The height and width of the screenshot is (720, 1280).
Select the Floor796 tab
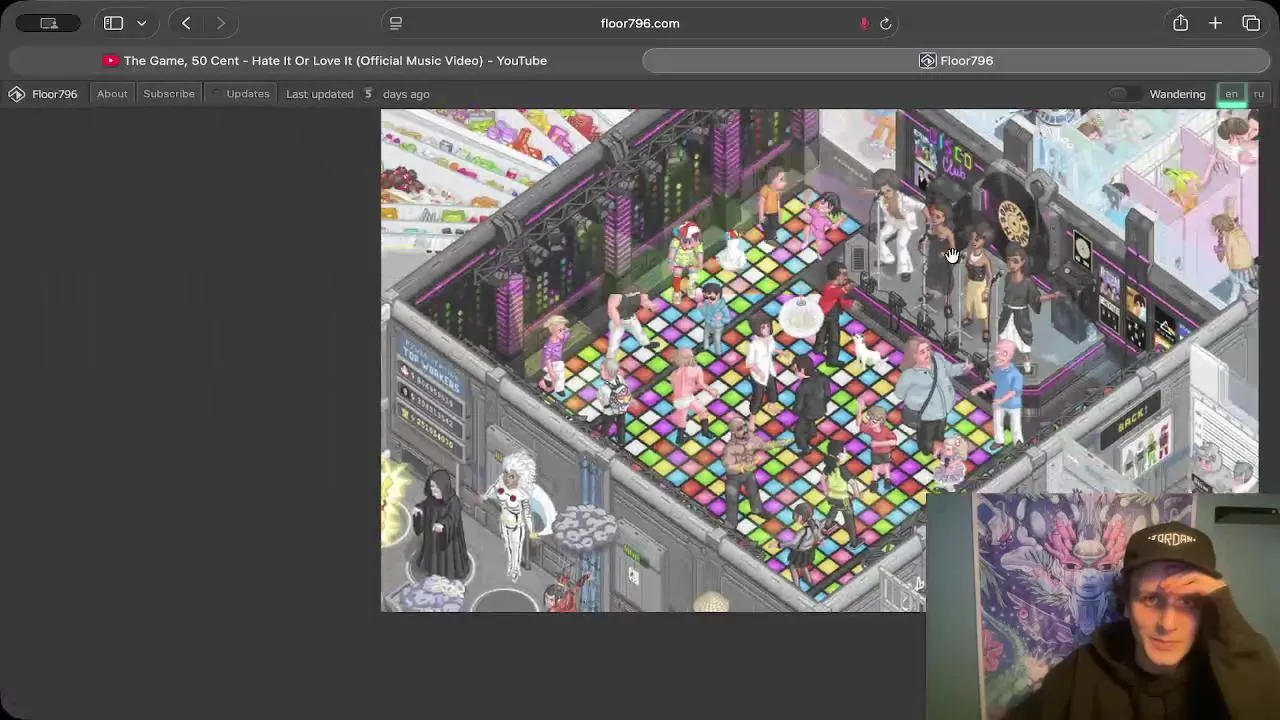pos(956,61)
